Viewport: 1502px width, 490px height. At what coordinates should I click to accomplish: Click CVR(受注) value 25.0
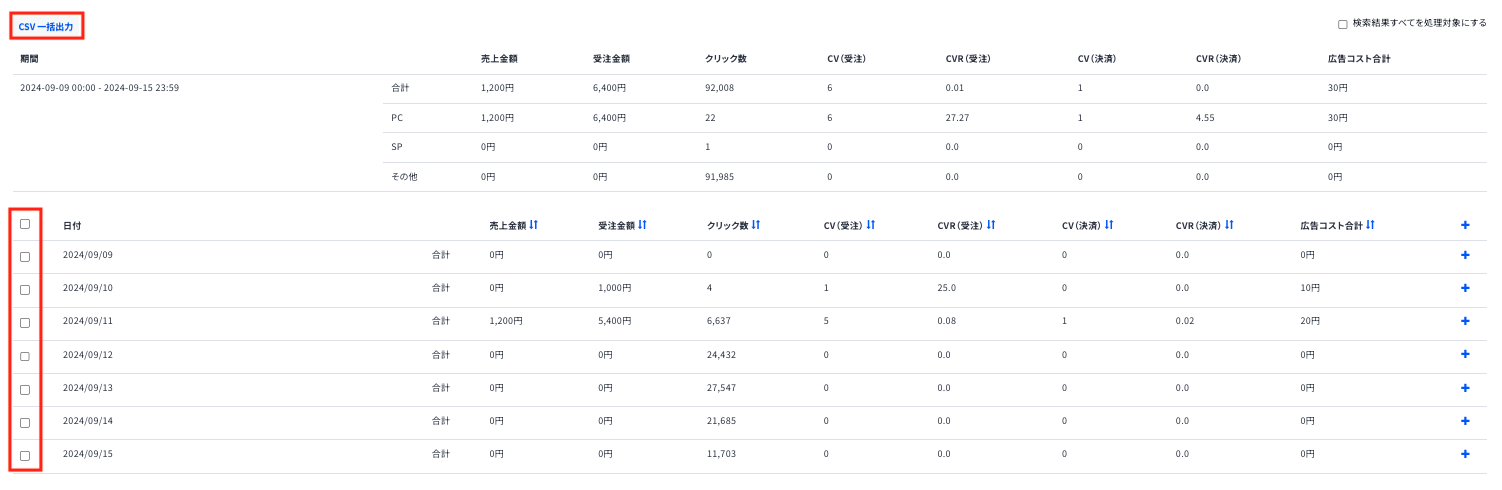click(x=947, y=288)
